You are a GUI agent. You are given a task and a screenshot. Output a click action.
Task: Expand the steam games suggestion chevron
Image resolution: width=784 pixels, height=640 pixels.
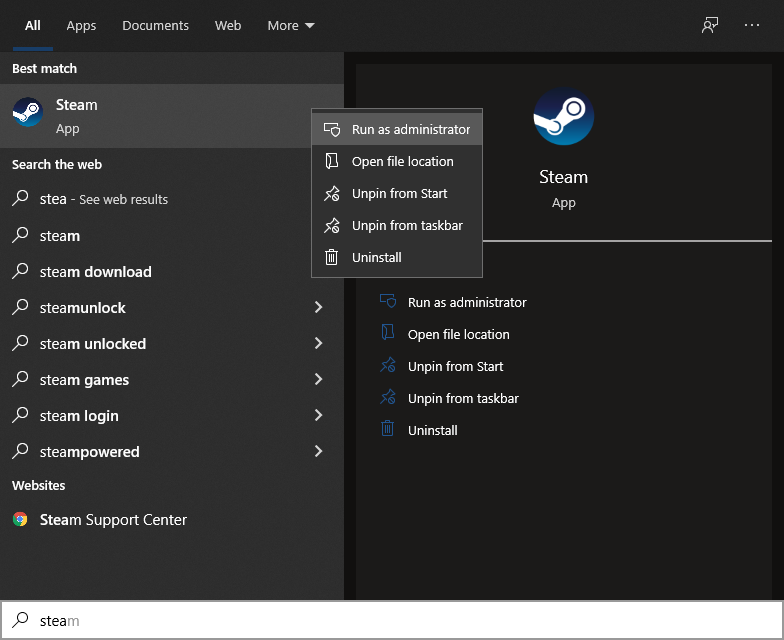[319, 380]
